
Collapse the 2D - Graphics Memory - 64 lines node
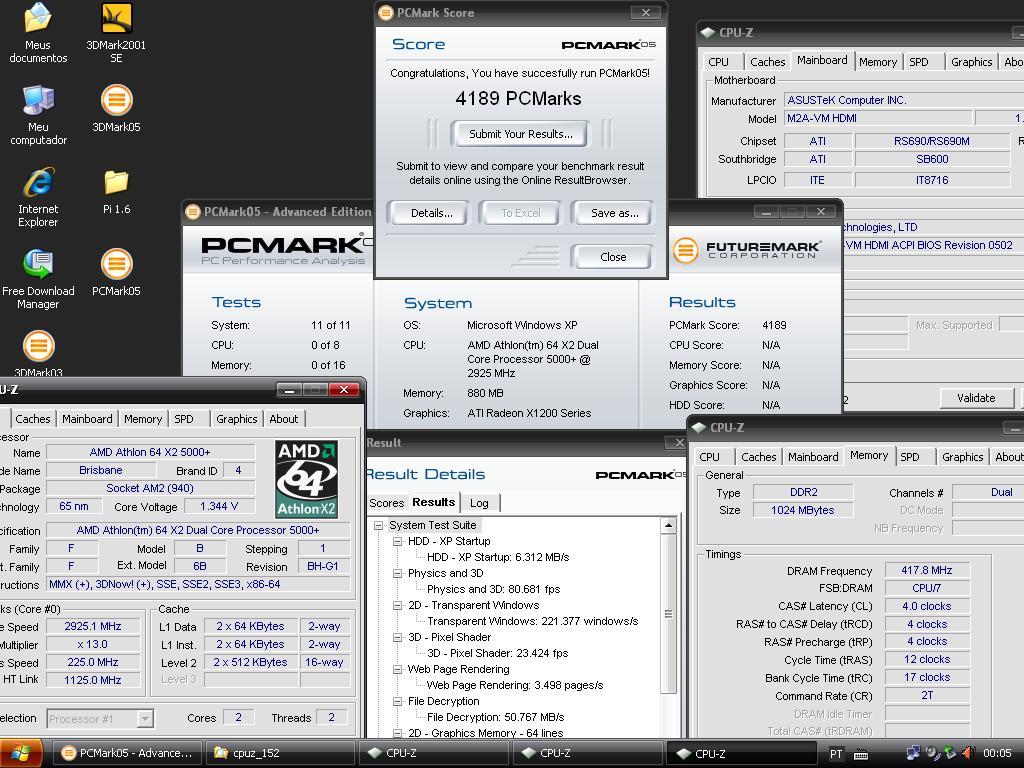pos(397,733)
